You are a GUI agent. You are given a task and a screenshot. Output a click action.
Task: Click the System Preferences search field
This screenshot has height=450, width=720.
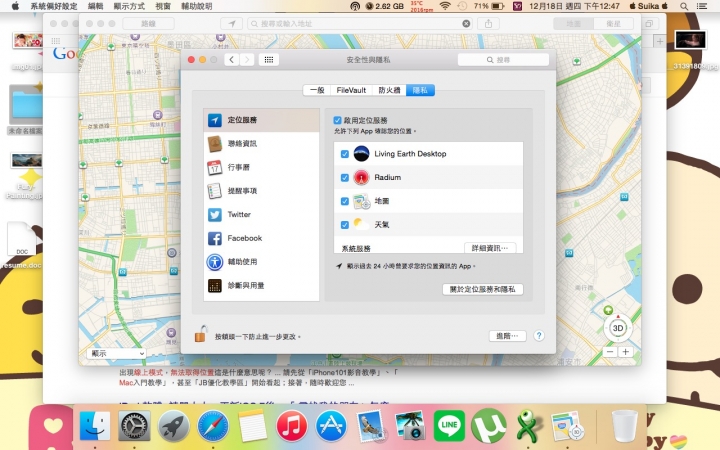click(x=503, y=60)
